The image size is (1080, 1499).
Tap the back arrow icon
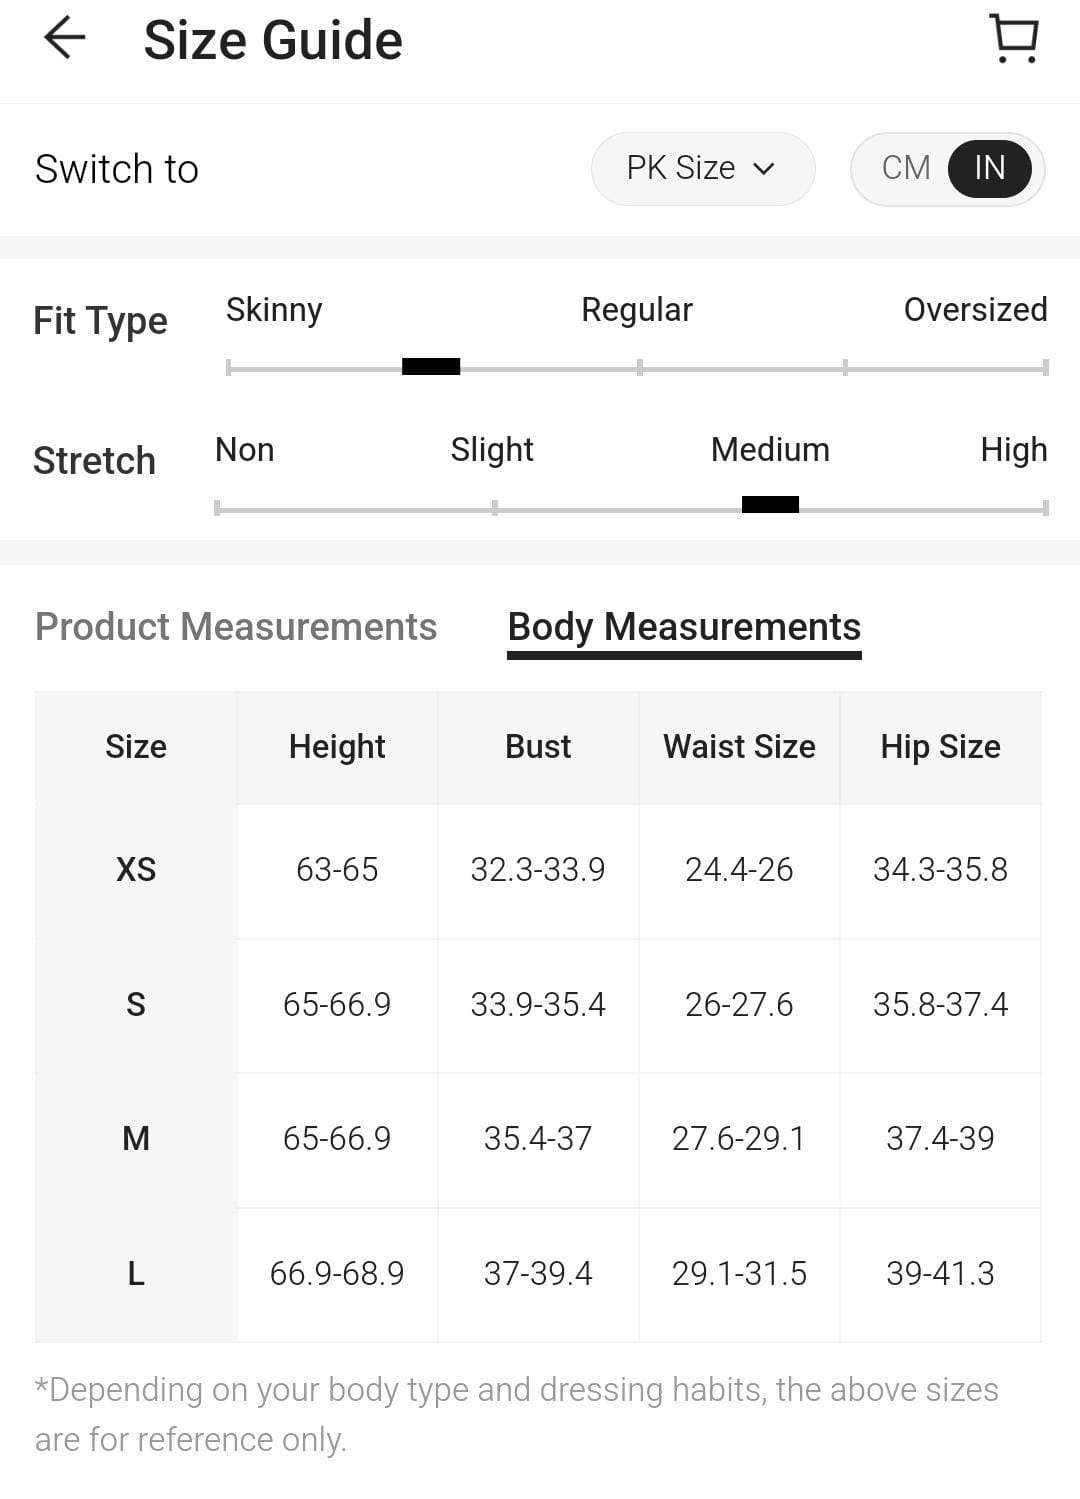[x=65, y=39]
